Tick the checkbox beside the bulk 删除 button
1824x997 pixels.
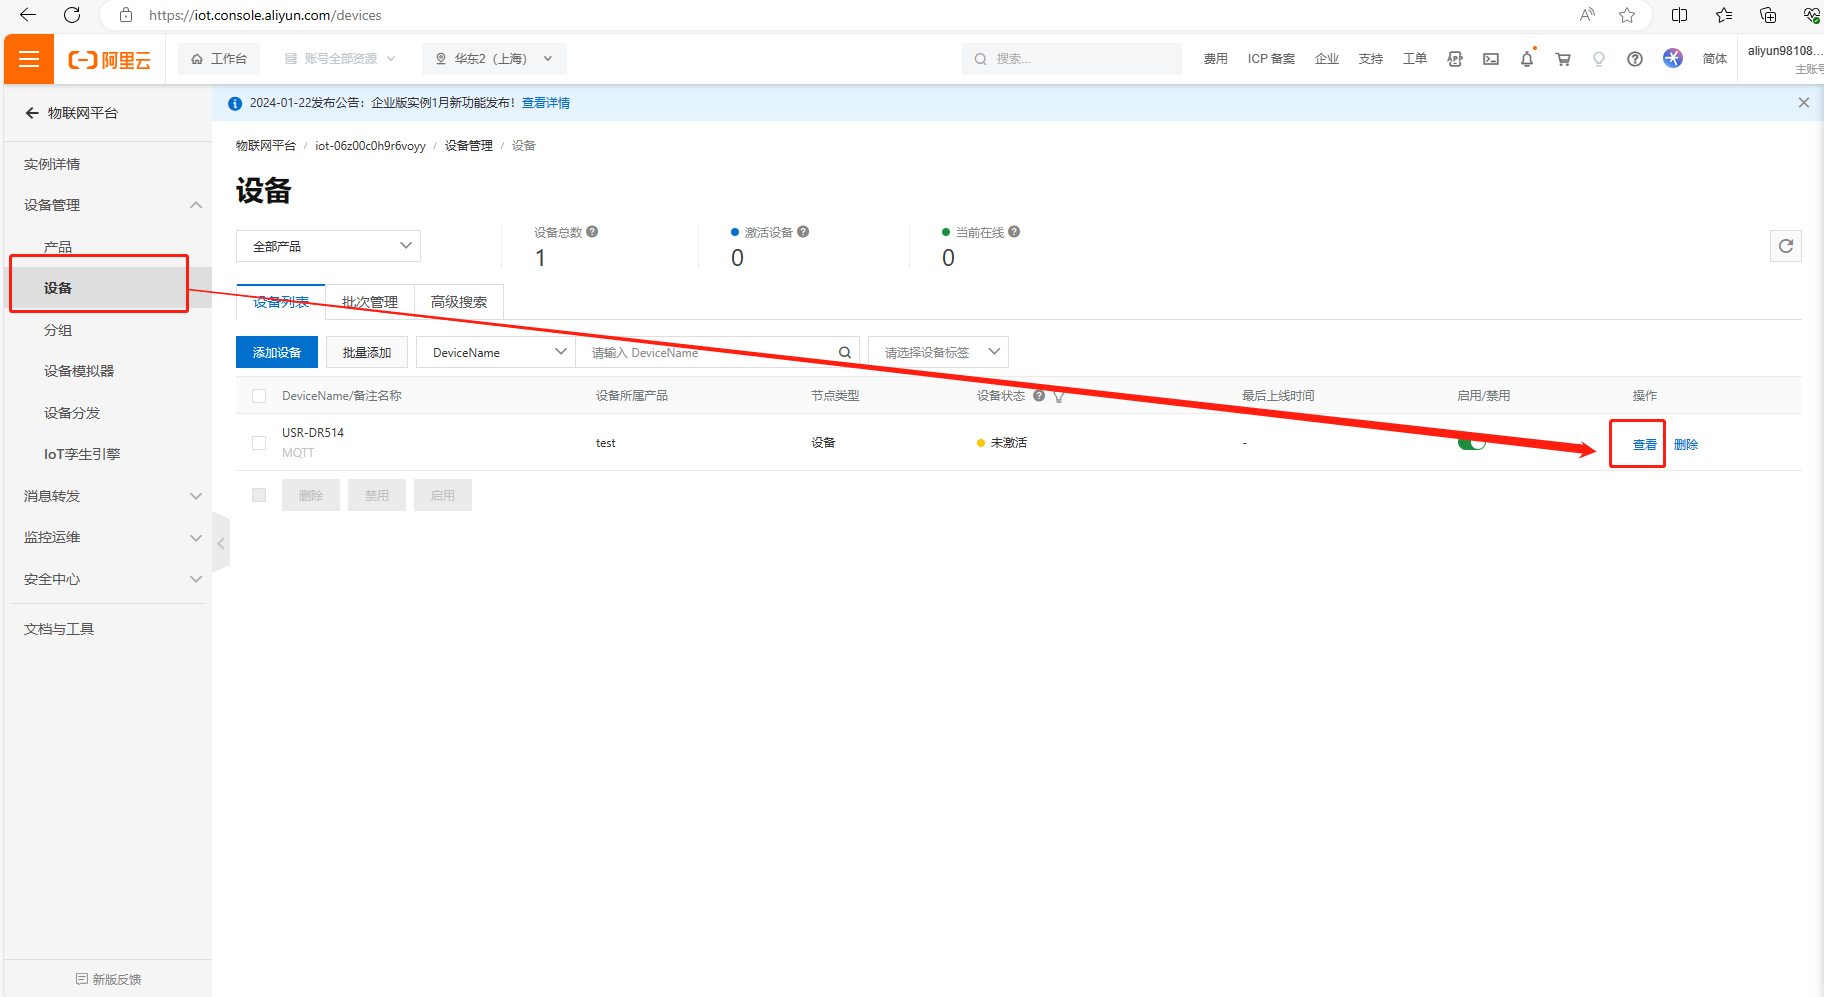[259, 495]
